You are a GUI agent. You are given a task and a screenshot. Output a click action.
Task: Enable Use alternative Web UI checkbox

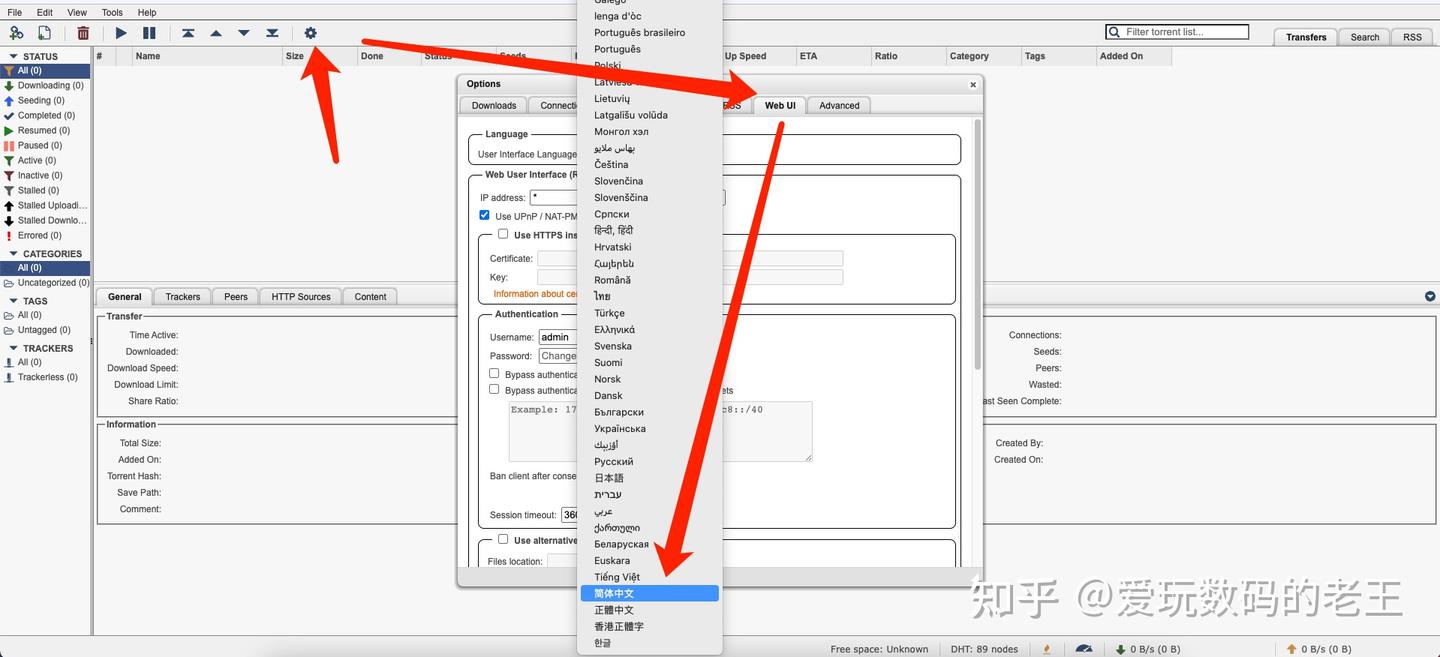pos(503,539)
